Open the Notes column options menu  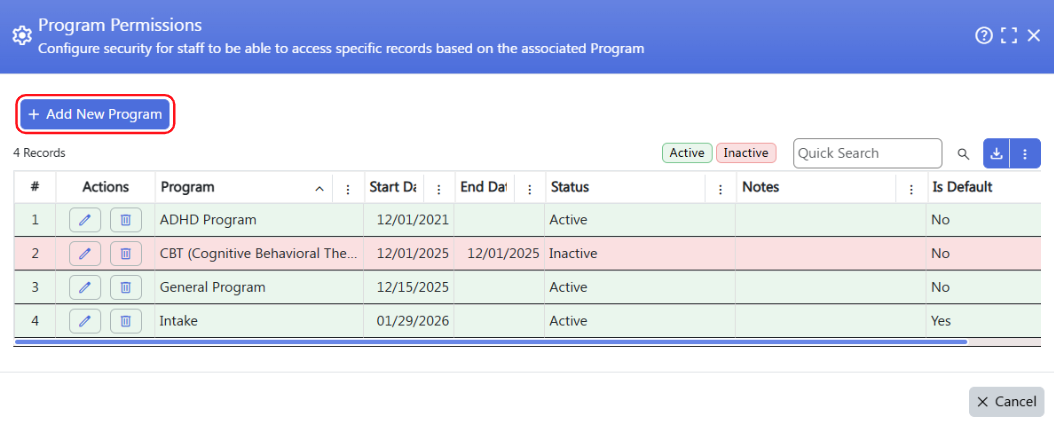tap(911, 190)
